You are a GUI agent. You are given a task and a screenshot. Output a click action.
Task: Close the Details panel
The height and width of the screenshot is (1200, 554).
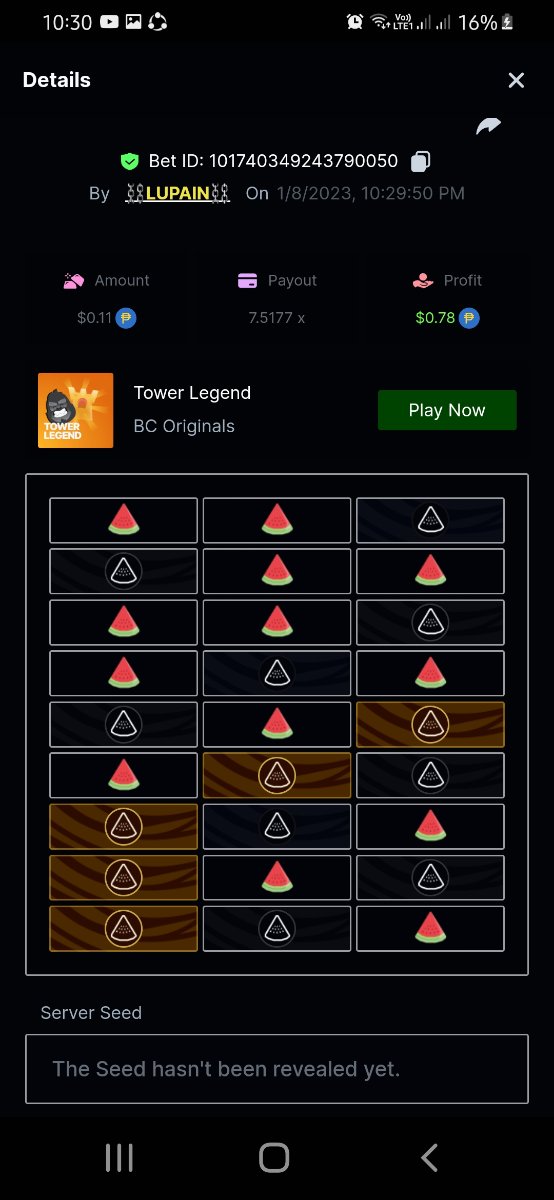coord(516,80)
